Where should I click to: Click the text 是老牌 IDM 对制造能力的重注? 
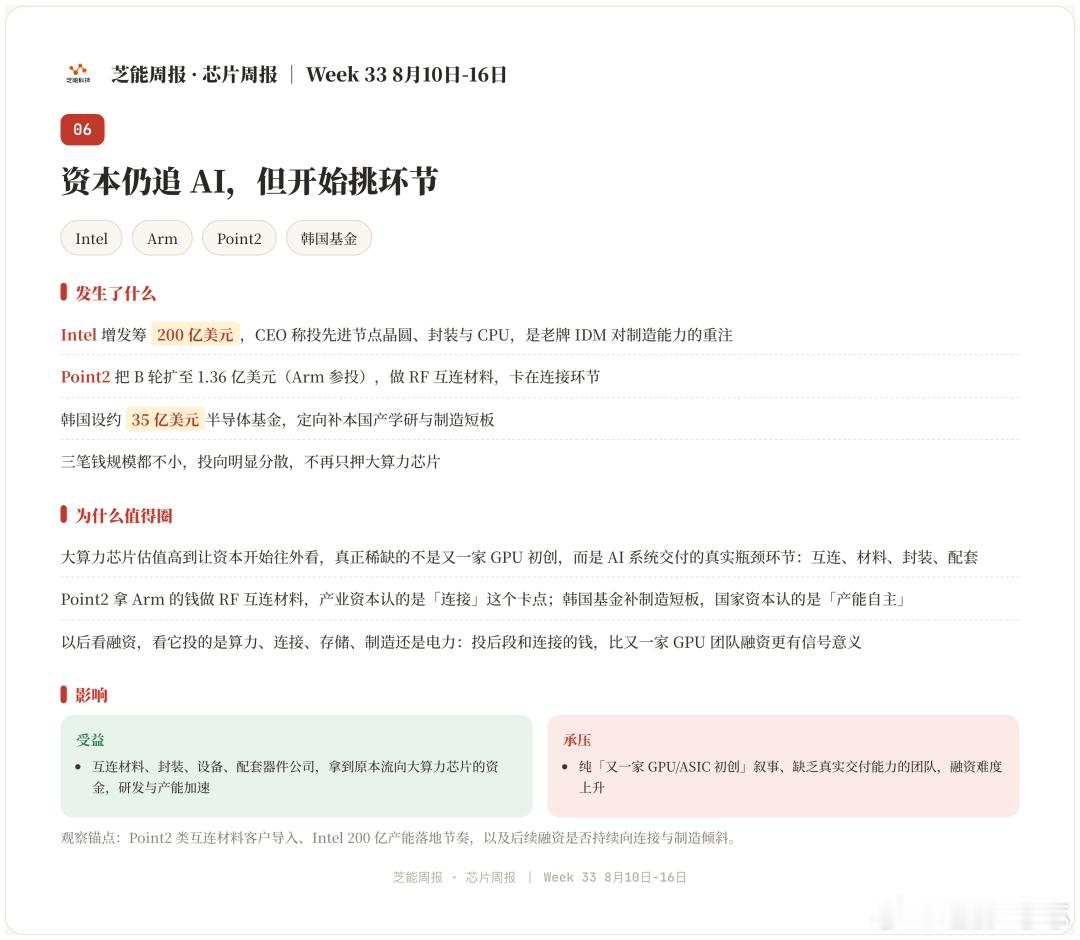pyautogui.click(x=629, y=335)
